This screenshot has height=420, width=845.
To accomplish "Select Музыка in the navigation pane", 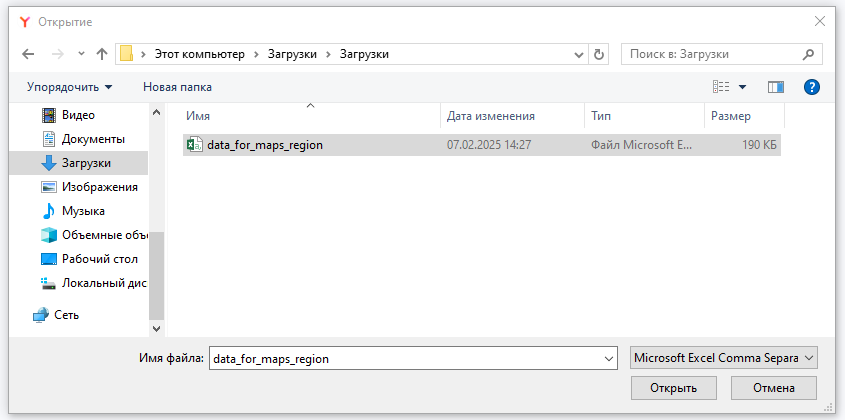I will pos(83,211).
